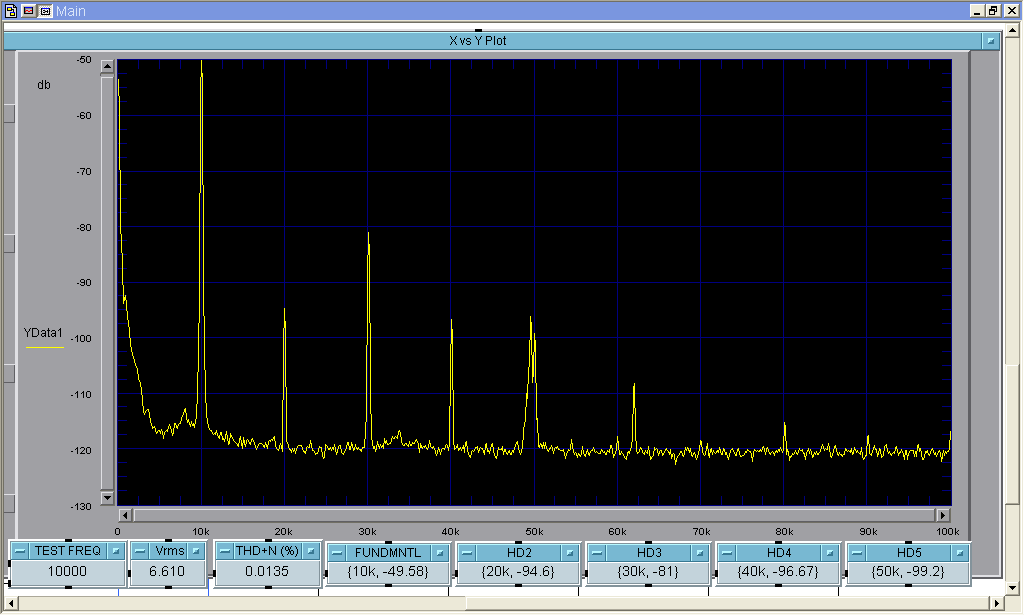Click the square button right of HD2 title

pyautogui.click(x=569, y=553)
